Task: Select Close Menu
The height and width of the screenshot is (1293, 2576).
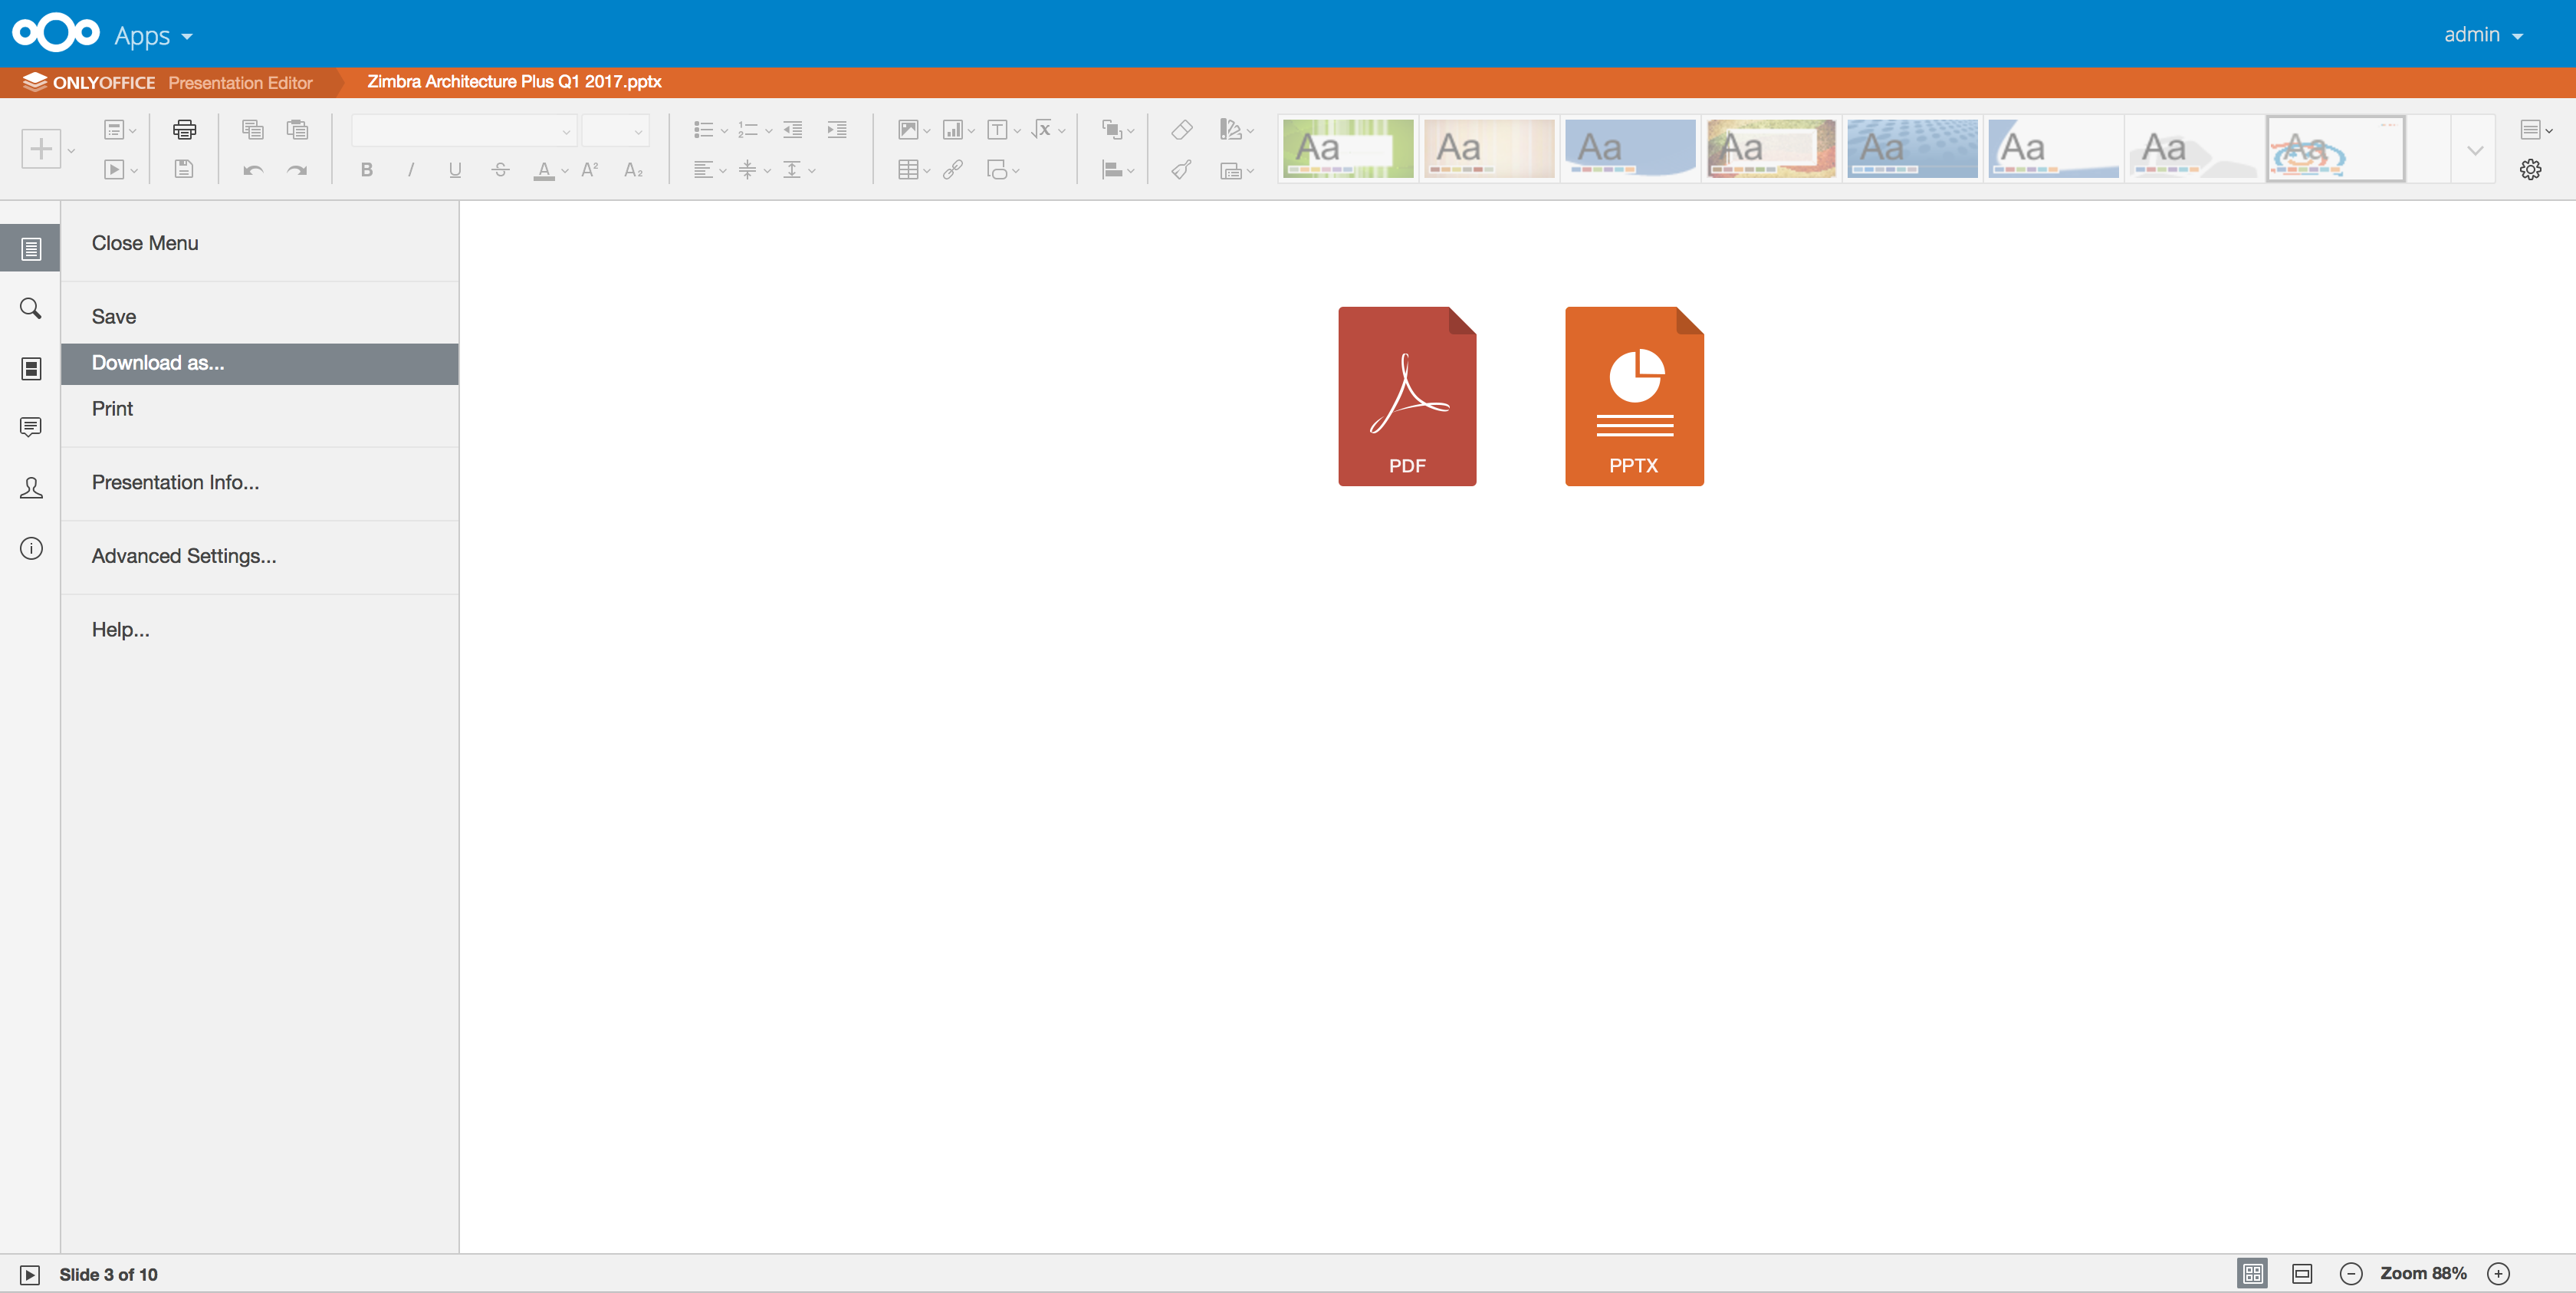Action: click(145, 243)
